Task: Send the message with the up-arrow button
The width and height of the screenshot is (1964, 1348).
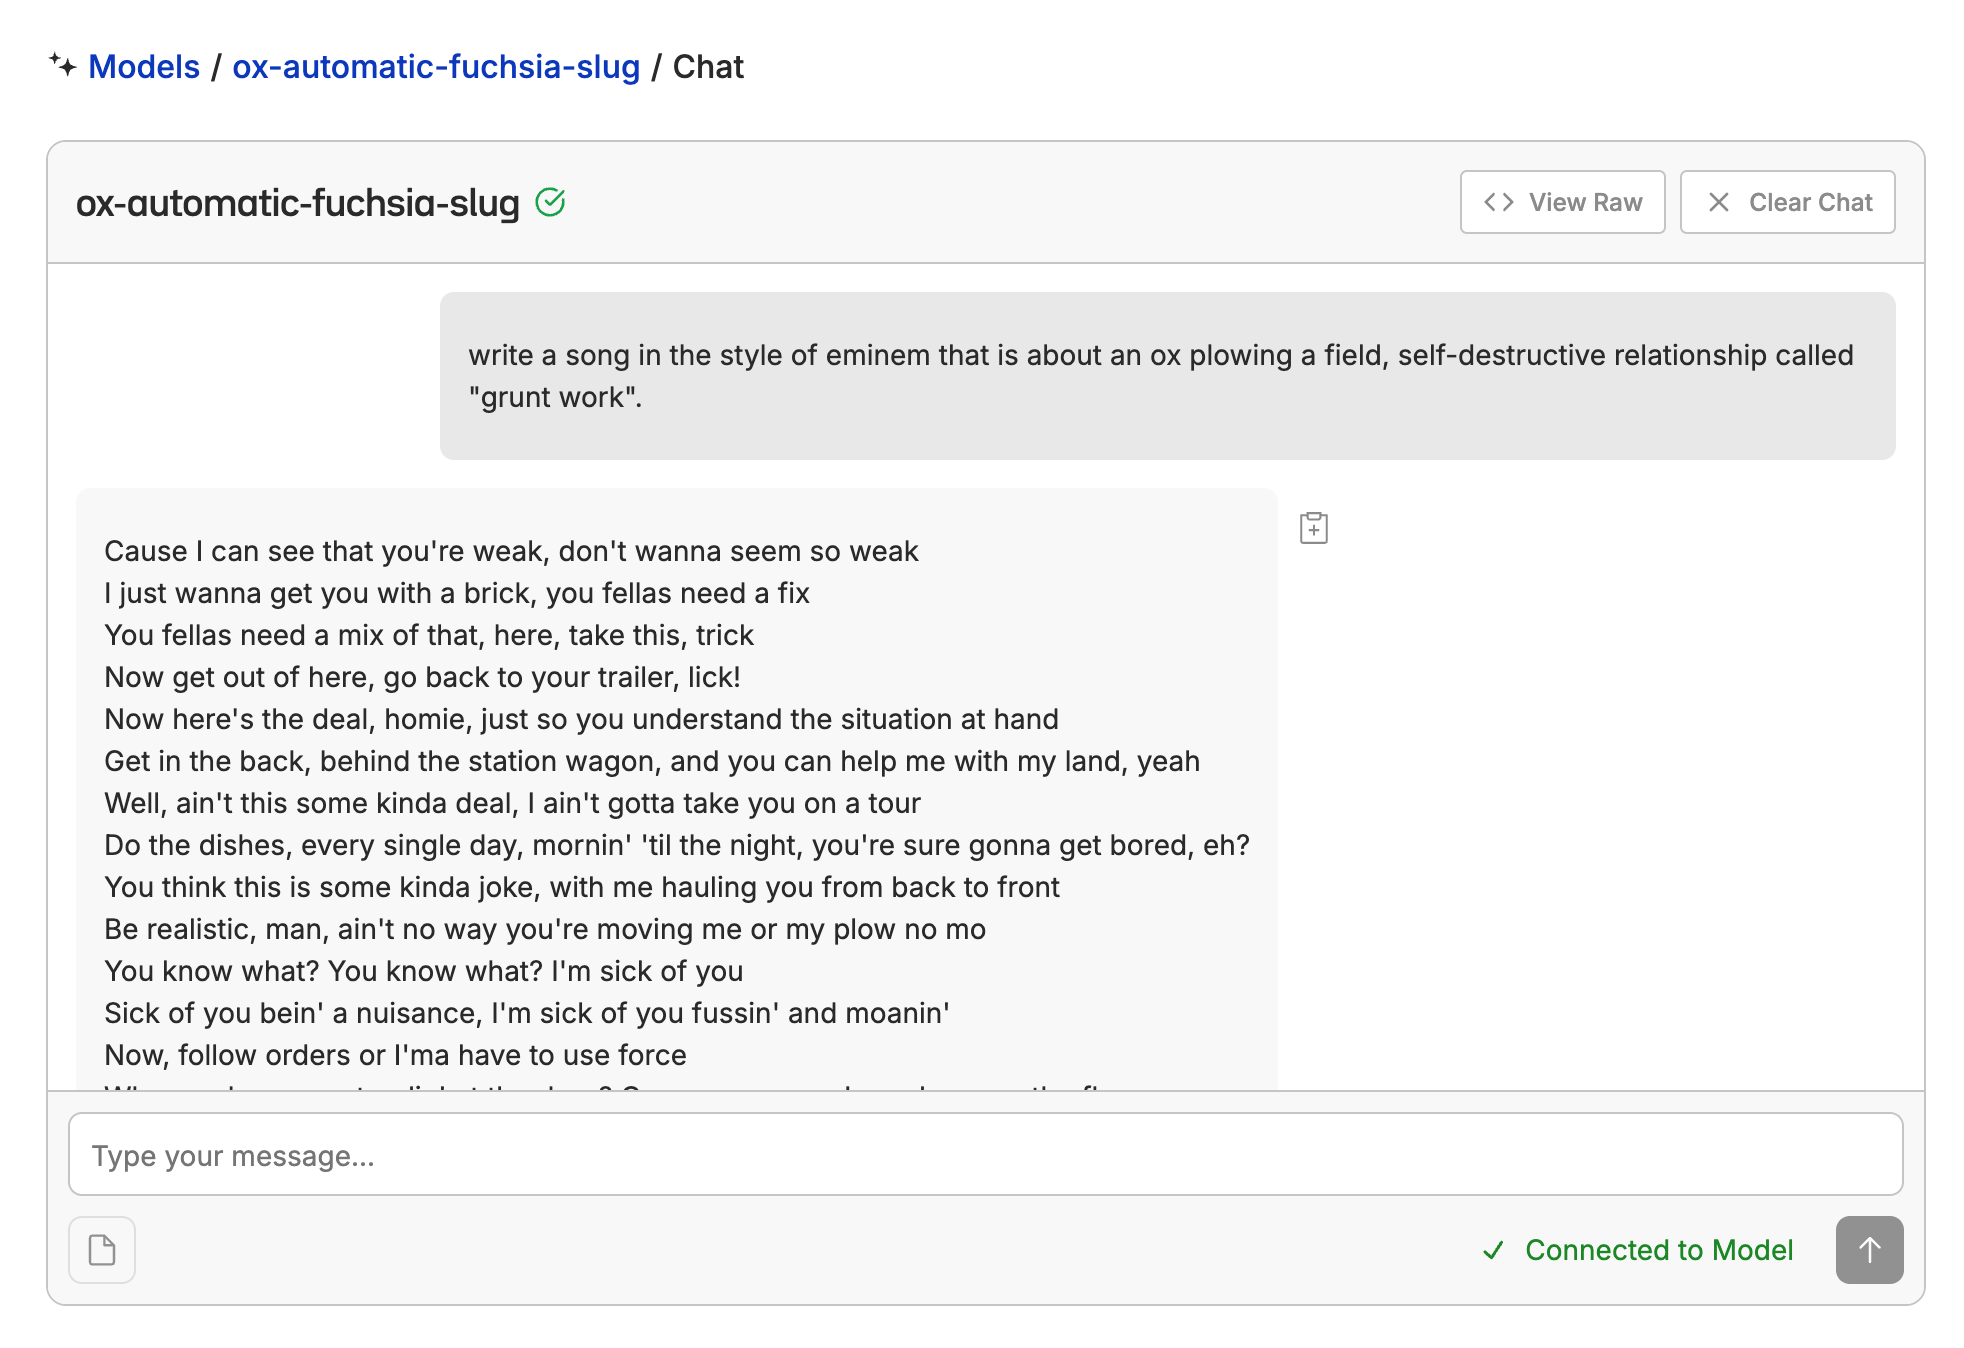Action: click(x=1869, y=1250)
